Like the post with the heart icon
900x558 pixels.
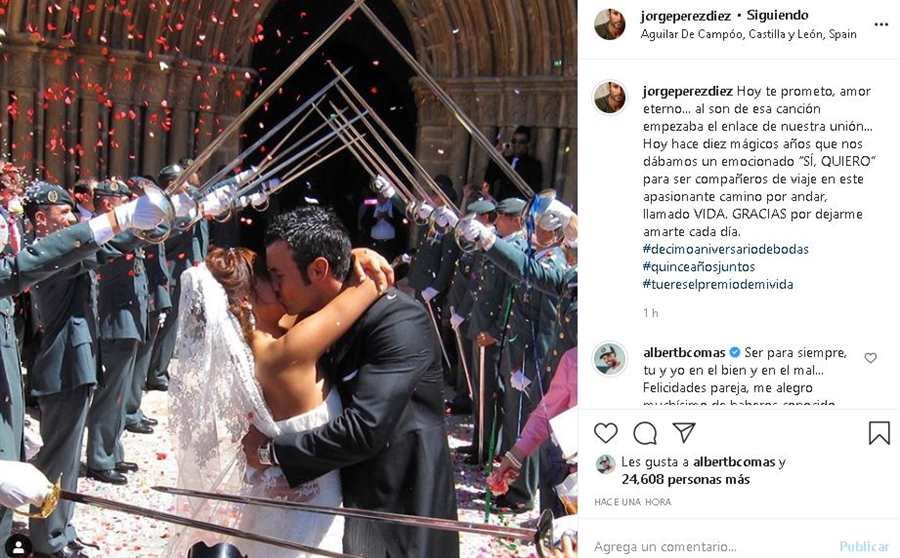point(606,433)
